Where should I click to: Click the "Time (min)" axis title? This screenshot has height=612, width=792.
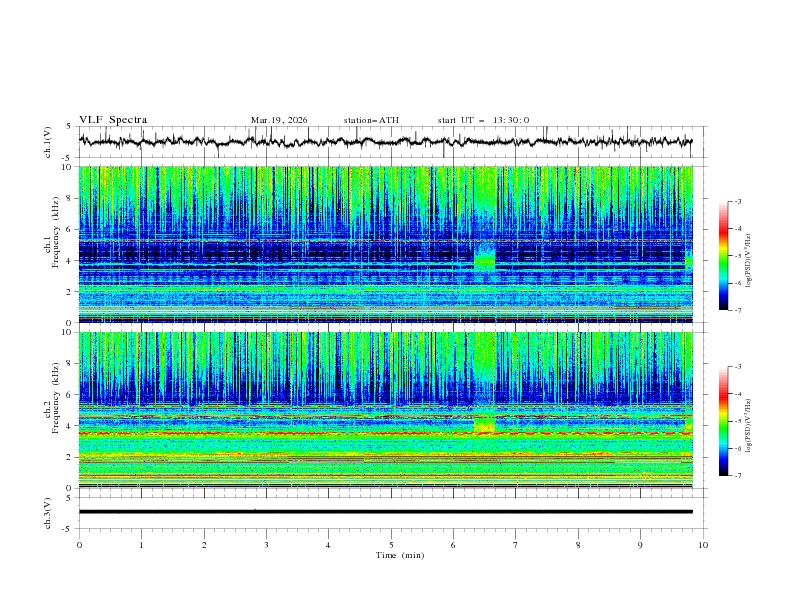(x=400, y=555)
